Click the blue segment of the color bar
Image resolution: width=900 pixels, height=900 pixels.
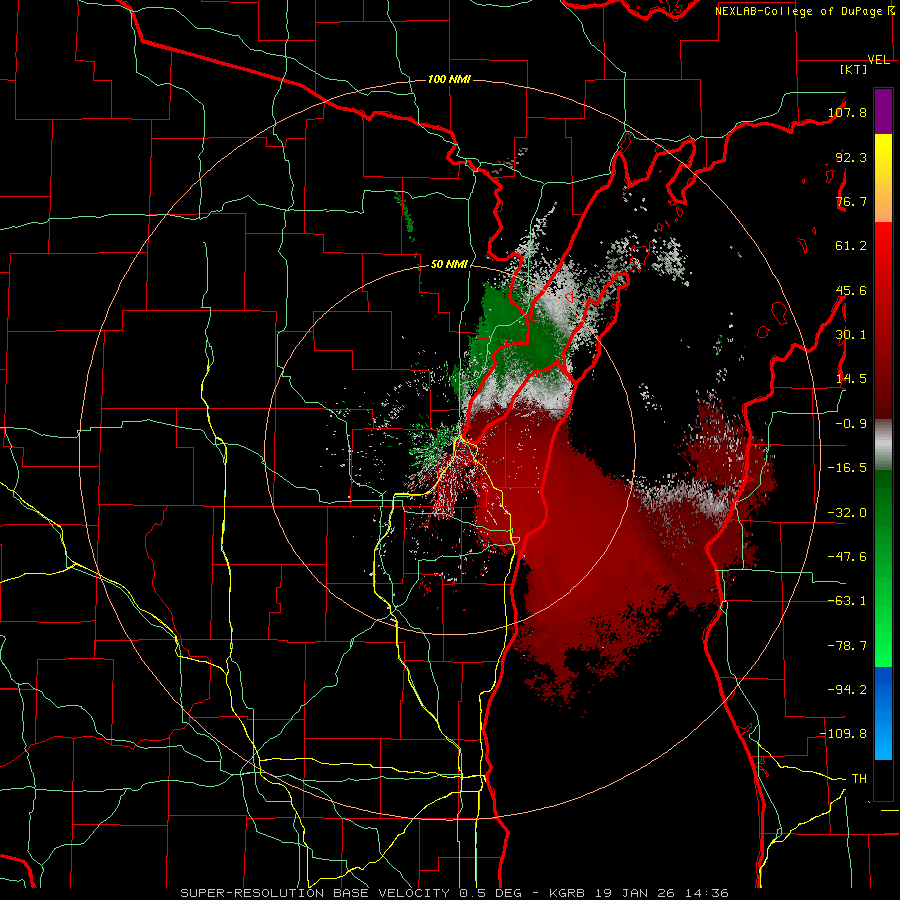[x=883, y=713]
